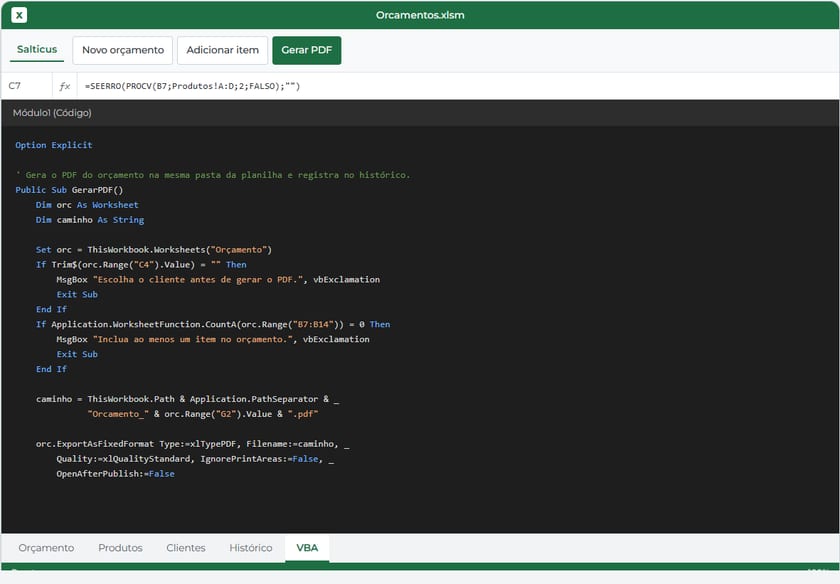840x584 pixels.
Task: Switch to the Orçamento sheet tab
Action: (x=46, y=548)
